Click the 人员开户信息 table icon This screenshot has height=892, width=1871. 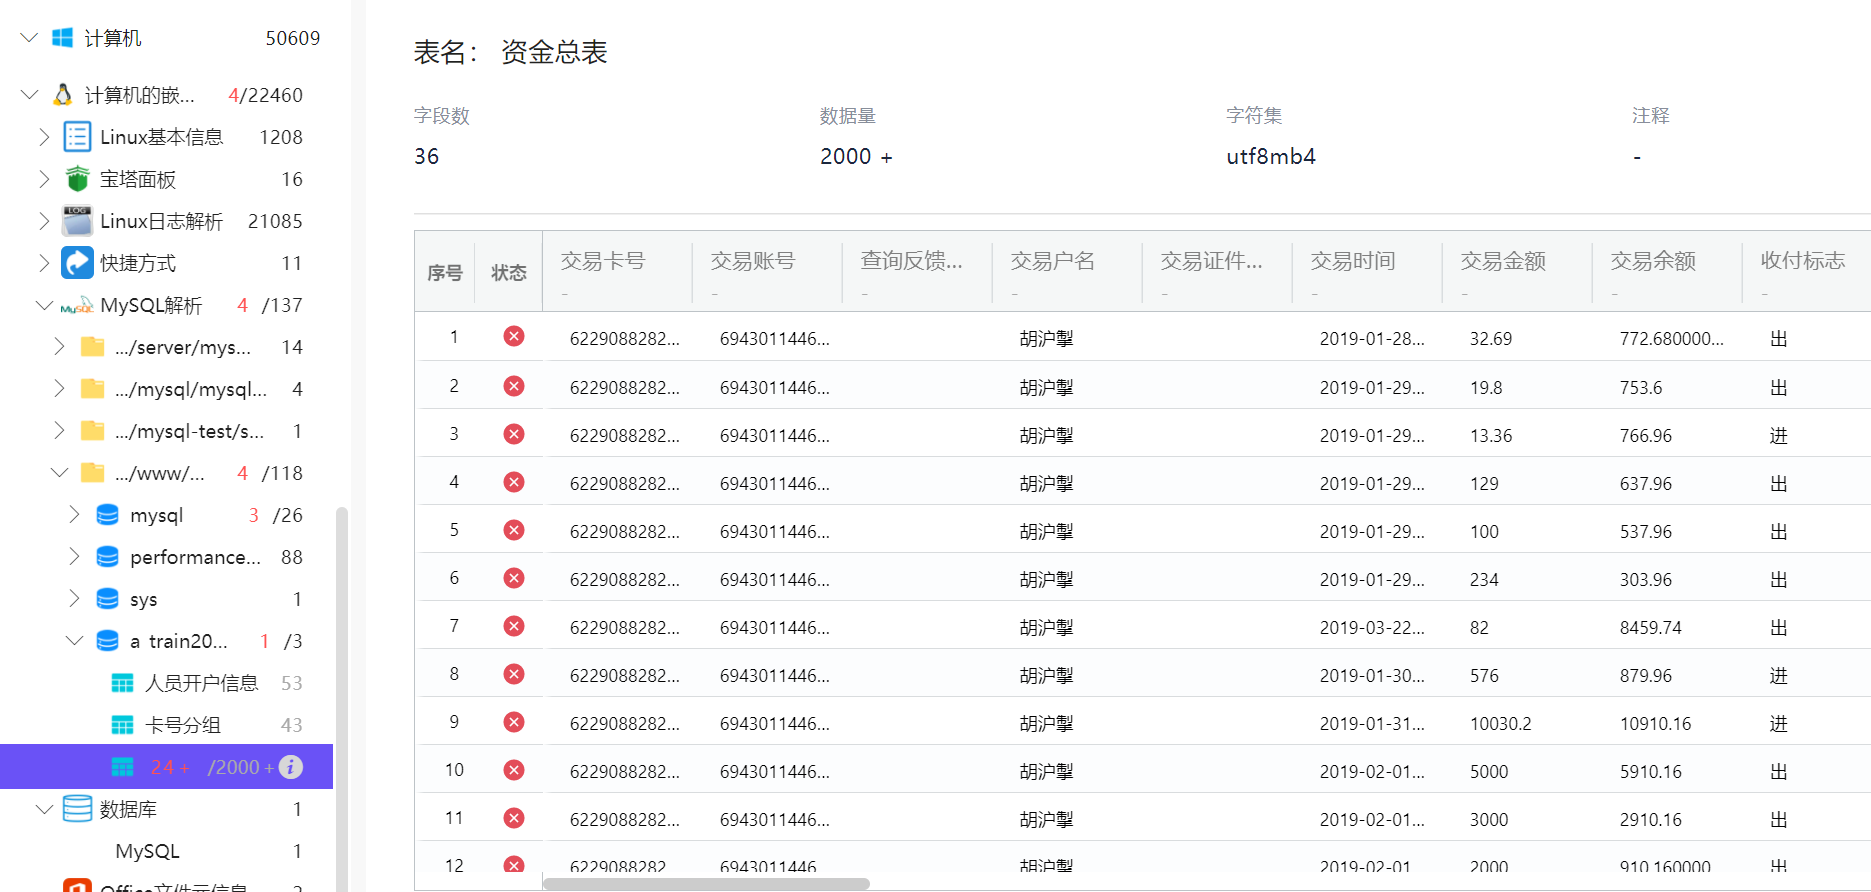click(122, 683)
